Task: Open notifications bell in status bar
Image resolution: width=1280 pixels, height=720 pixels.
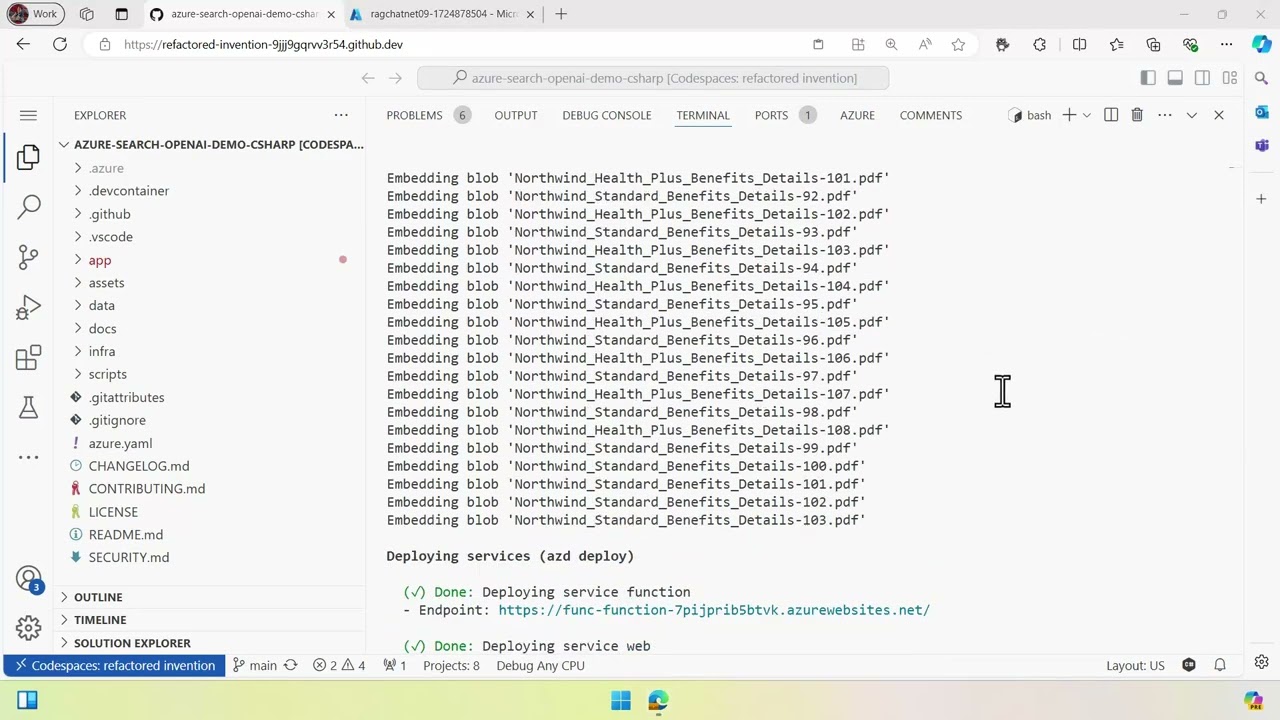Action: [x=1220, y=665]
